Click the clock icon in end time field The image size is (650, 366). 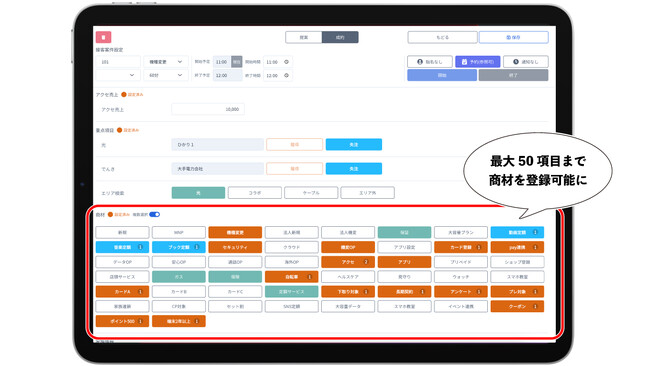(x=286, y=75)
